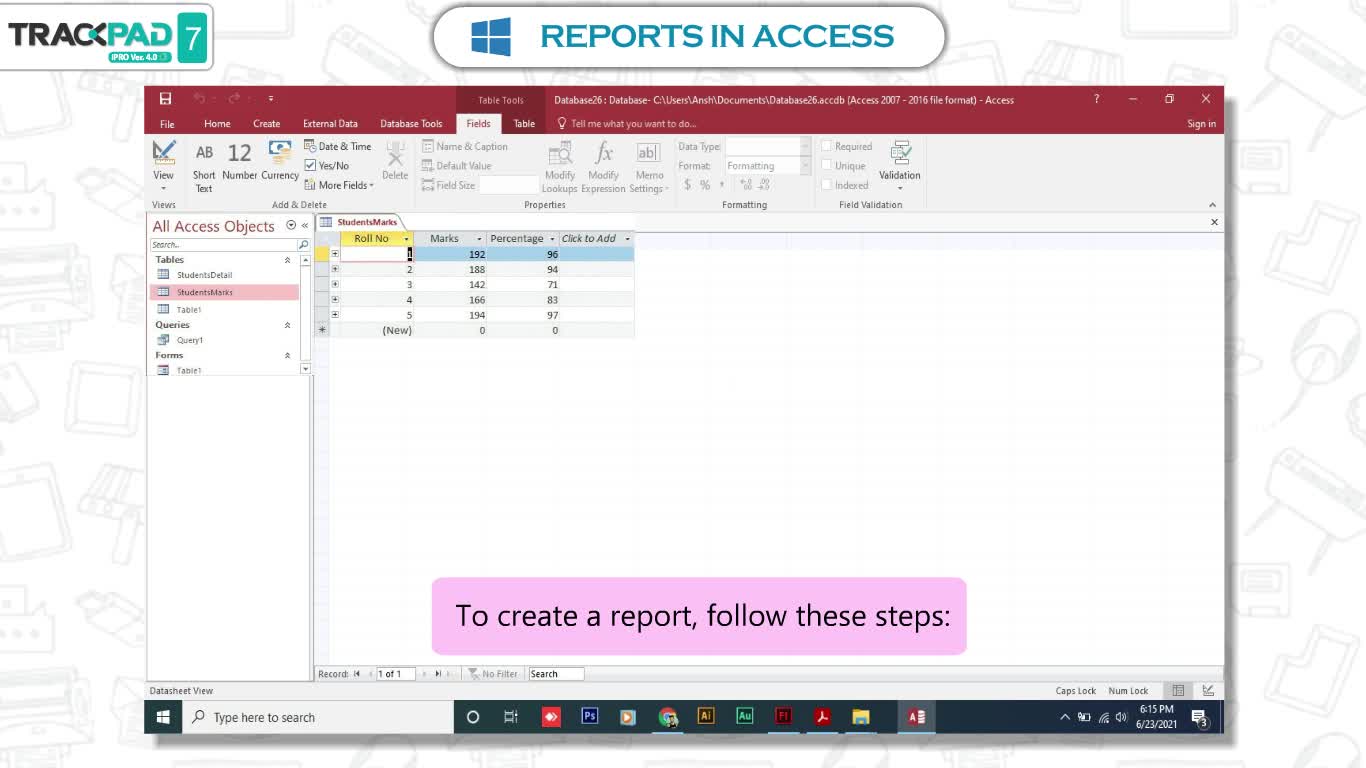Screen dimensions: 1366x768
Task: Click the Access icon in the taskbar
Action: click(x=916, y=717)
